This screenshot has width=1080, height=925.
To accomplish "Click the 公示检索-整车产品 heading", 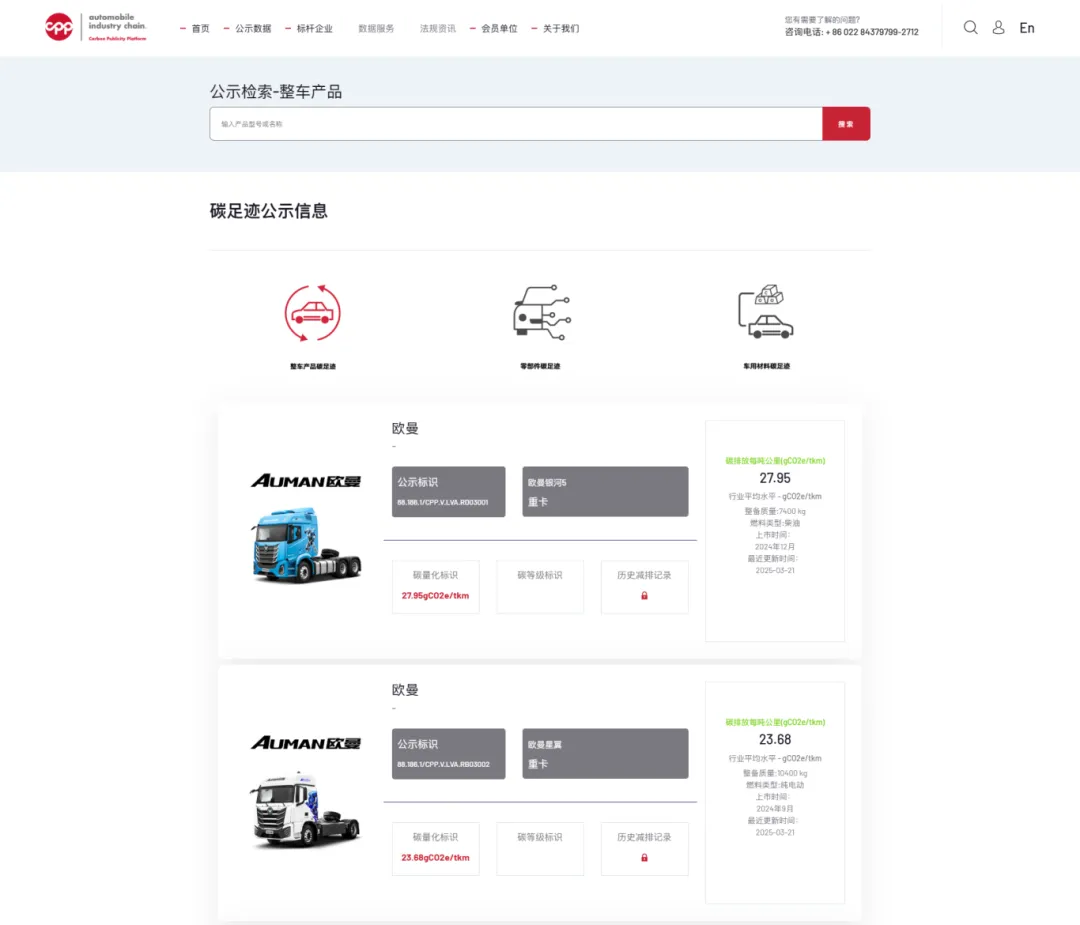I will click(276, 92).
